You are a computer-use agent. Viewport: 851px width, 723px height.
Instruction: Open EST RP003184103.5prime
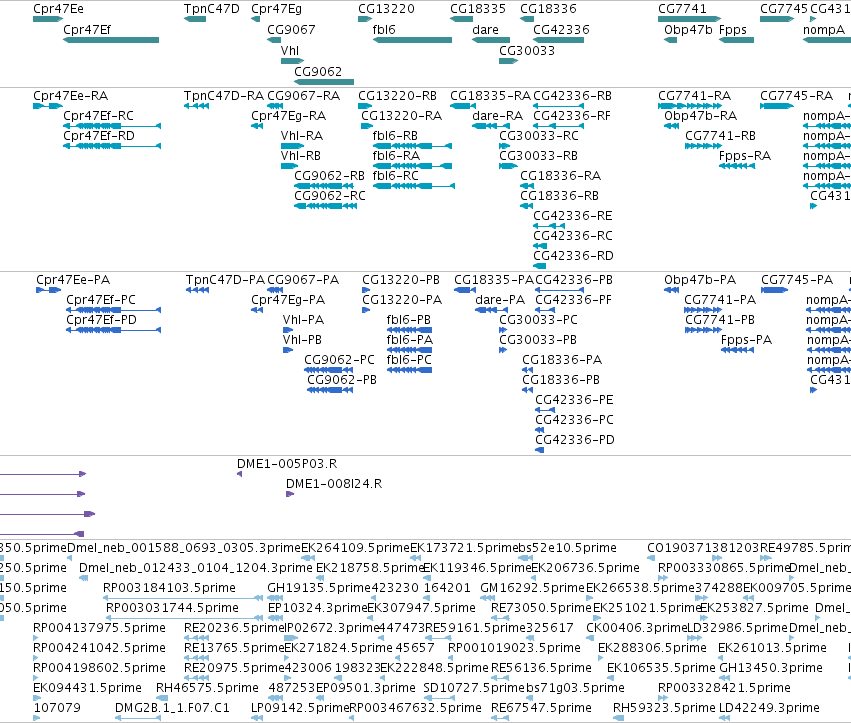[x=169, y=588]
